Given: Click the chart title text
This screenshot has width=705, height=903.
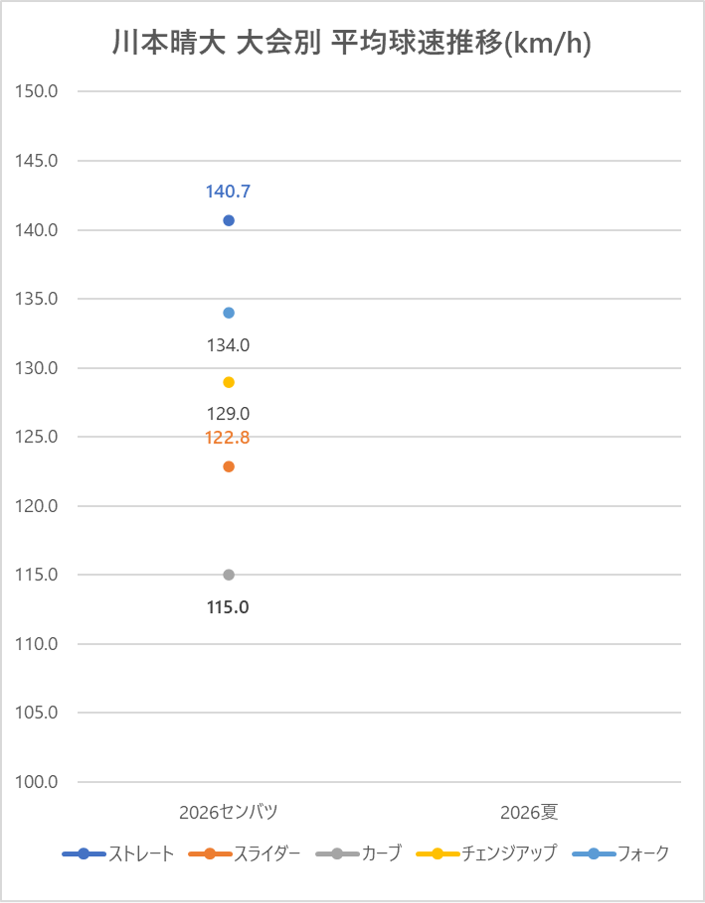Looking at the screenshot, I should coord(352,45).
